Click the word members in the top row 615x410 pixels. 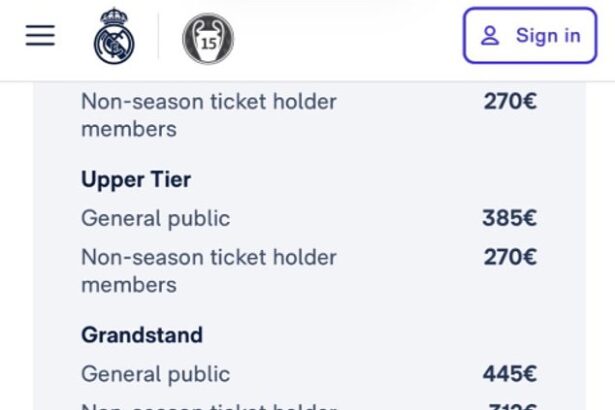(128, 129)
